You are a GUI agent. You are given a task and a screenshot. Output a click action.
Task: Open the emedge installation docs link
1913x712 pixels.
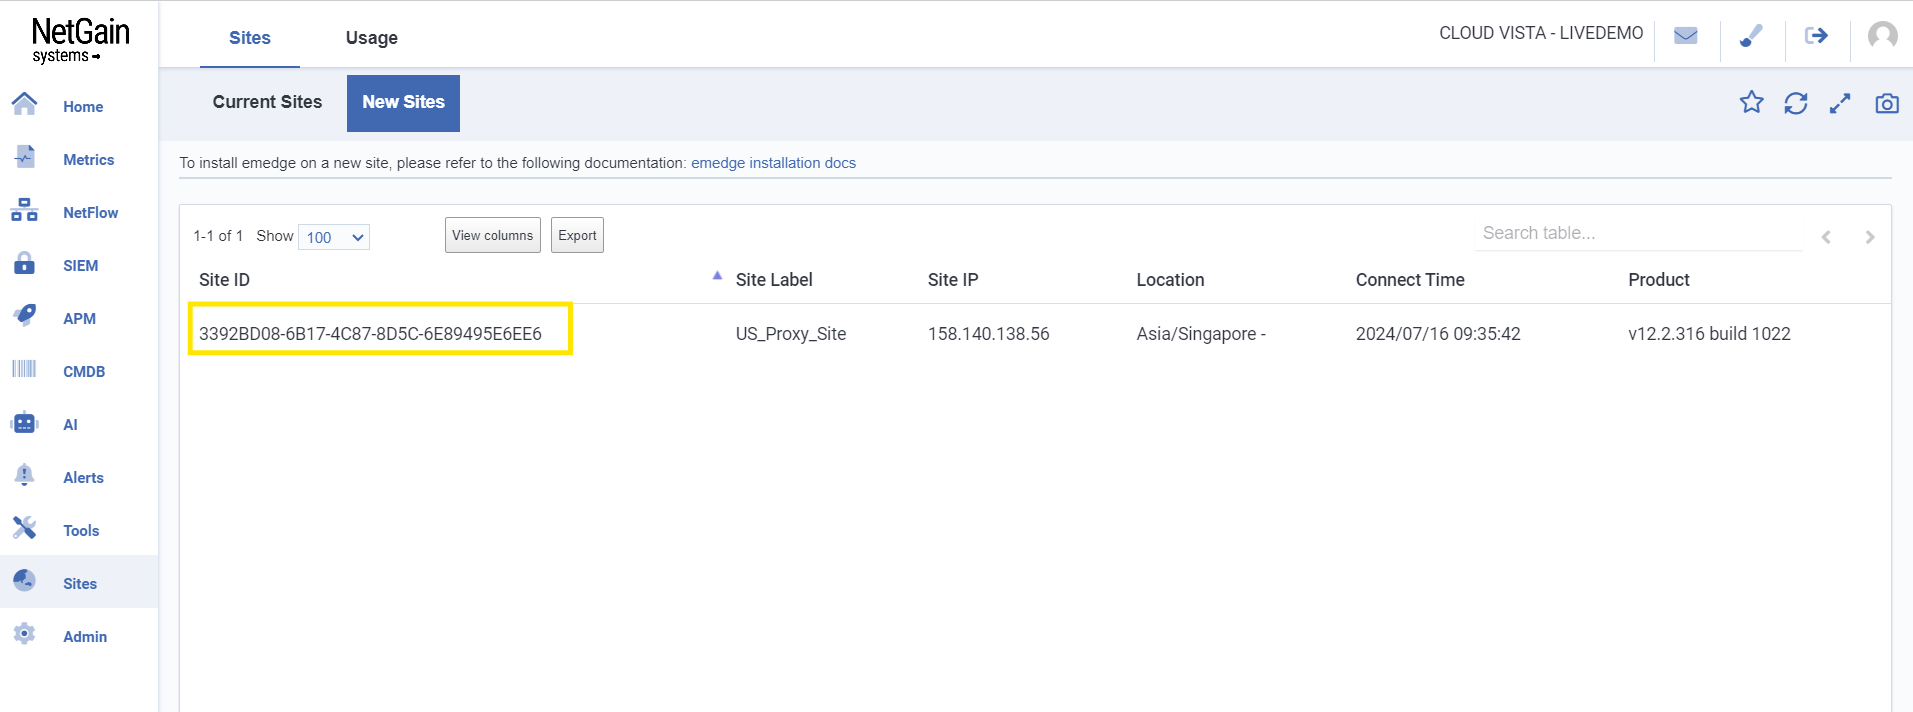click(x=773, y=163)
